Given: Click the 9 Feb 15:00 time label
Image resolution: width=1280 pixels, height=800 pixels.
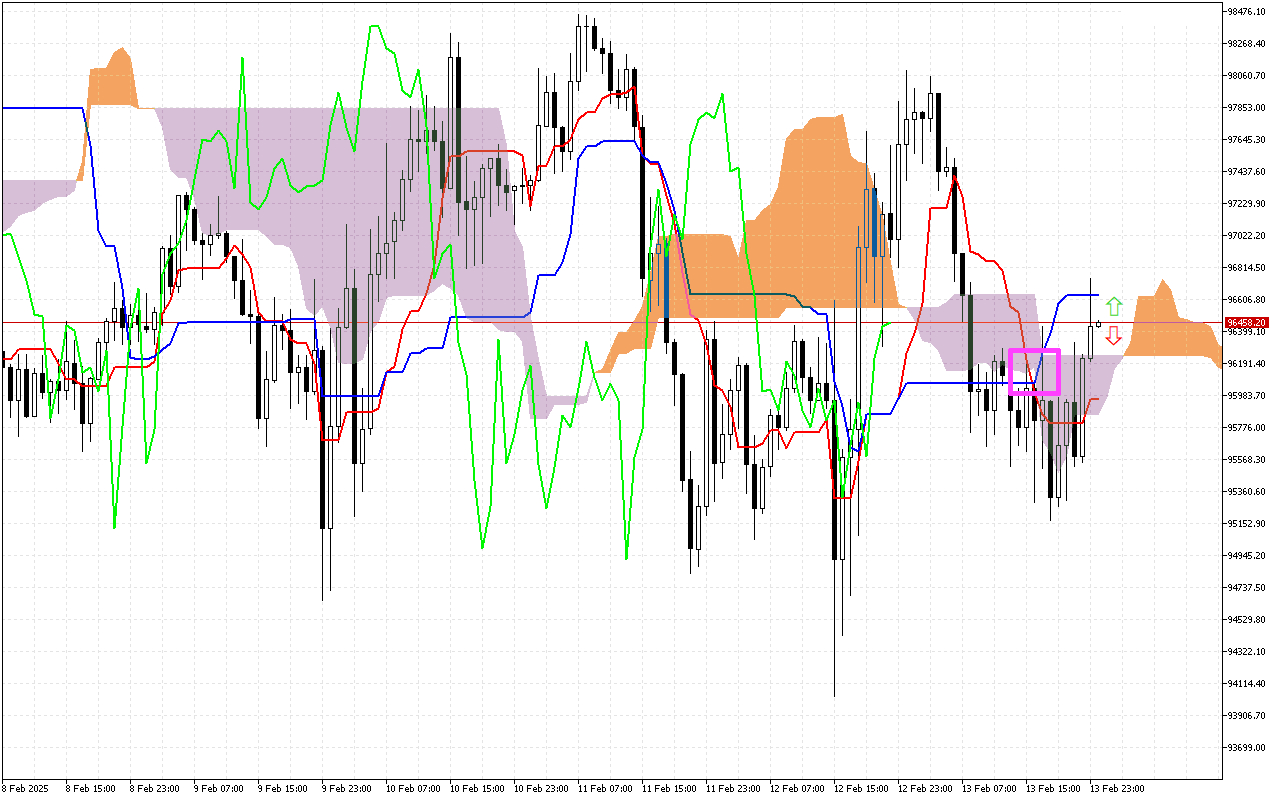Looking at the screenshot, I should coord(281,789).
